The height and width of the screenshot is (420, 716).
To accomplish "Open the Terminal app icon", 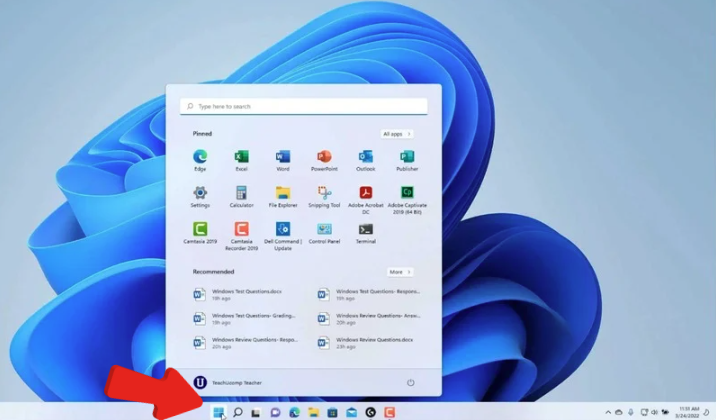I will 365,230.
